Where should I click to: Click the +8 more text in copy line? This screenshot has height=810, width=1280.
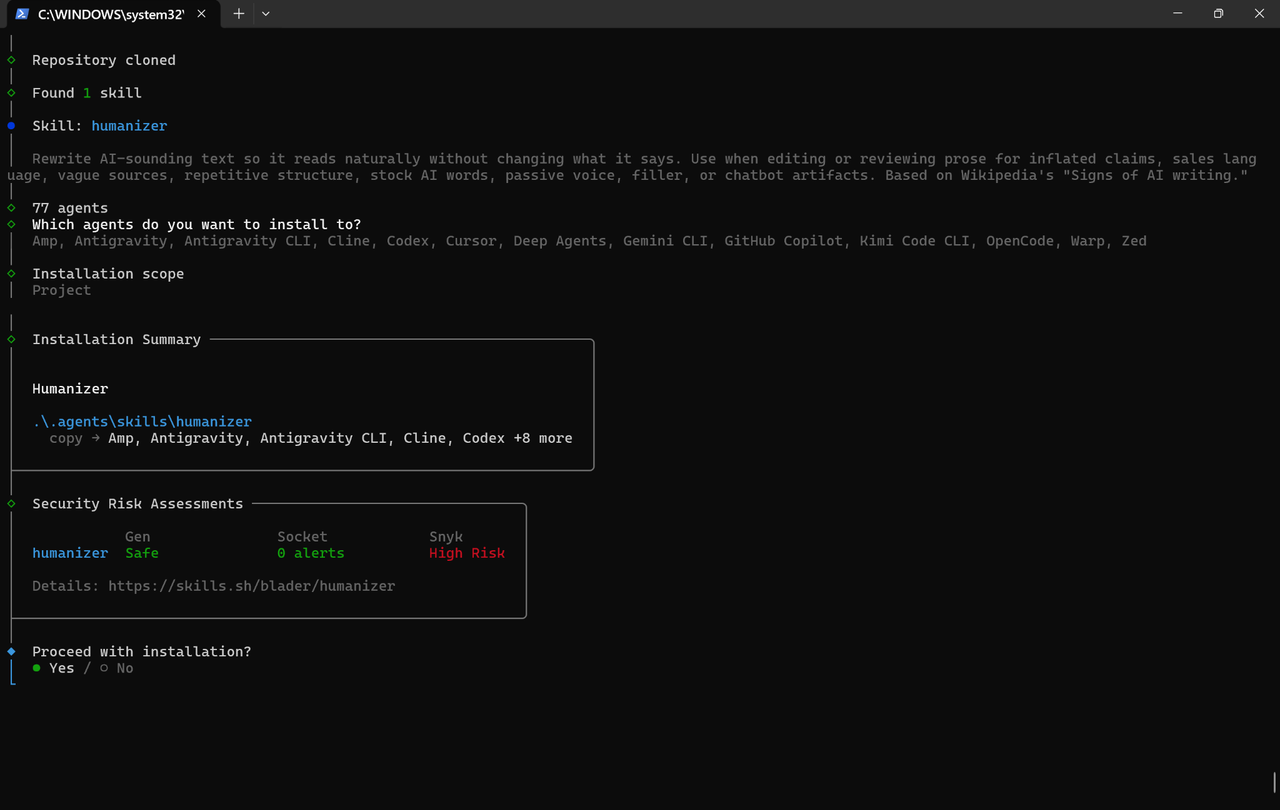click(543, 438)
